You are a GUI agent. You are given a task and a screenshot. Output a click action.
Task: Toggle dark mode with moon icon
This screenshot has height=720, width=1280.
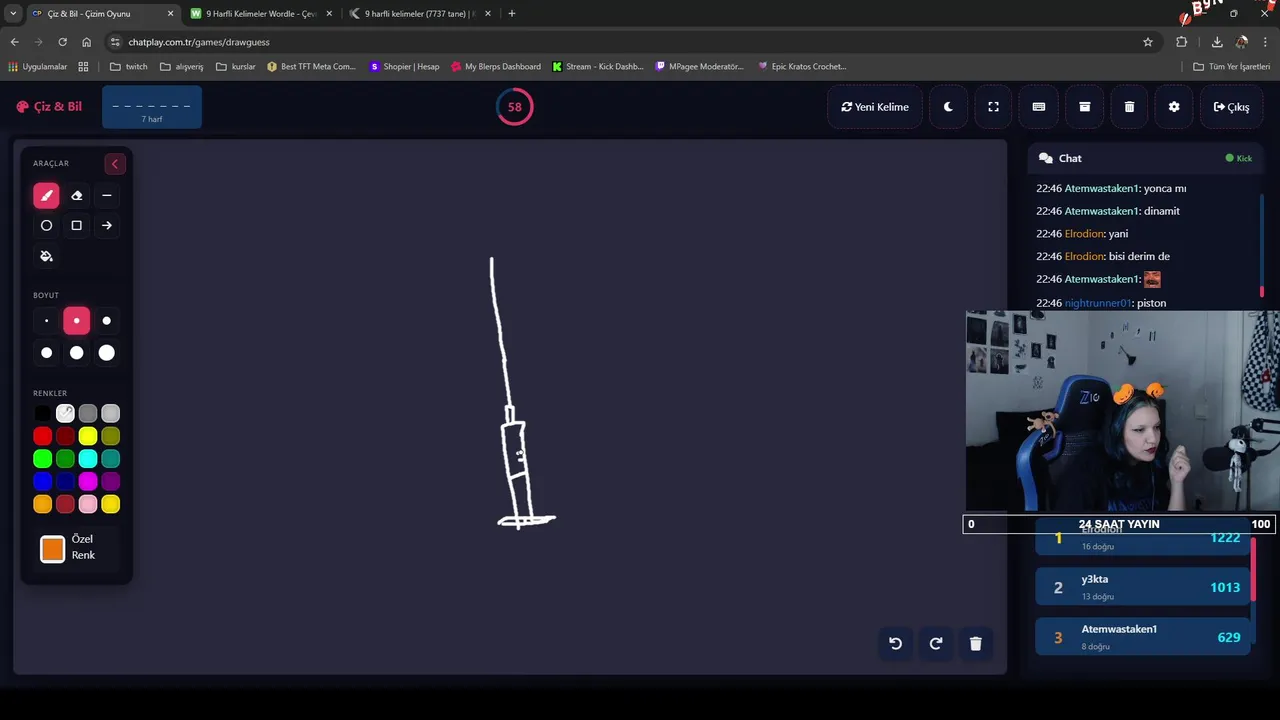(x=948, y=107)
